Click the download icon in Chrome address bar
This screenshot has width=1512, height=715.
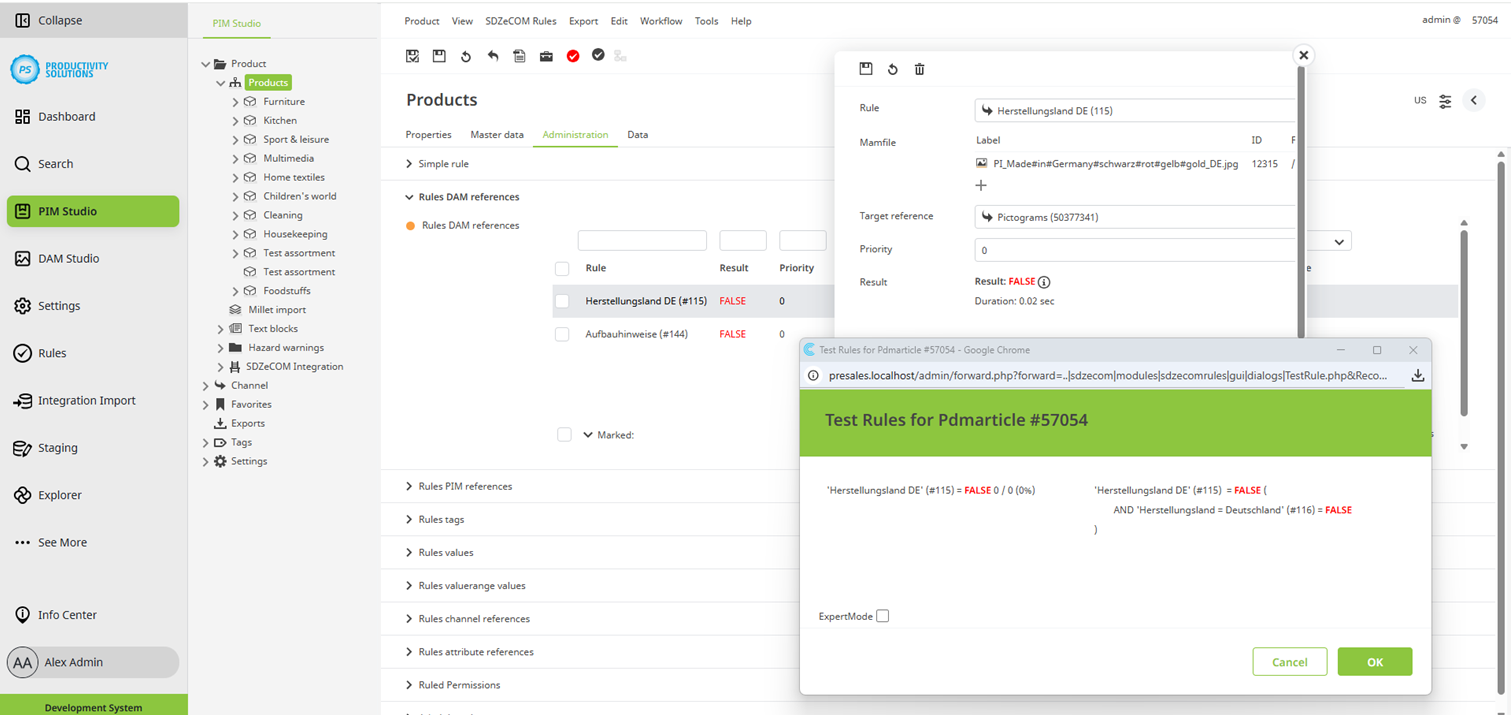[1417, 376]
